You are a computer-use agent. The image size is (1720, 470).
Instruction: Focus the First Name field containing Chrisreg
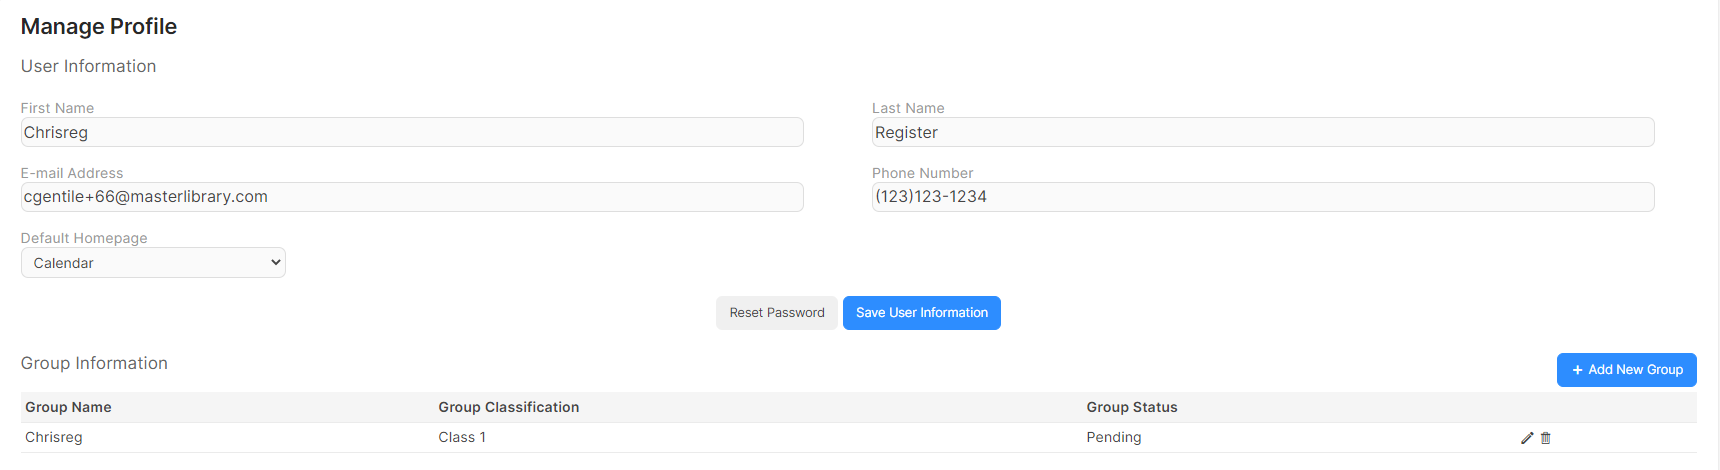click(x=412, y=132)
